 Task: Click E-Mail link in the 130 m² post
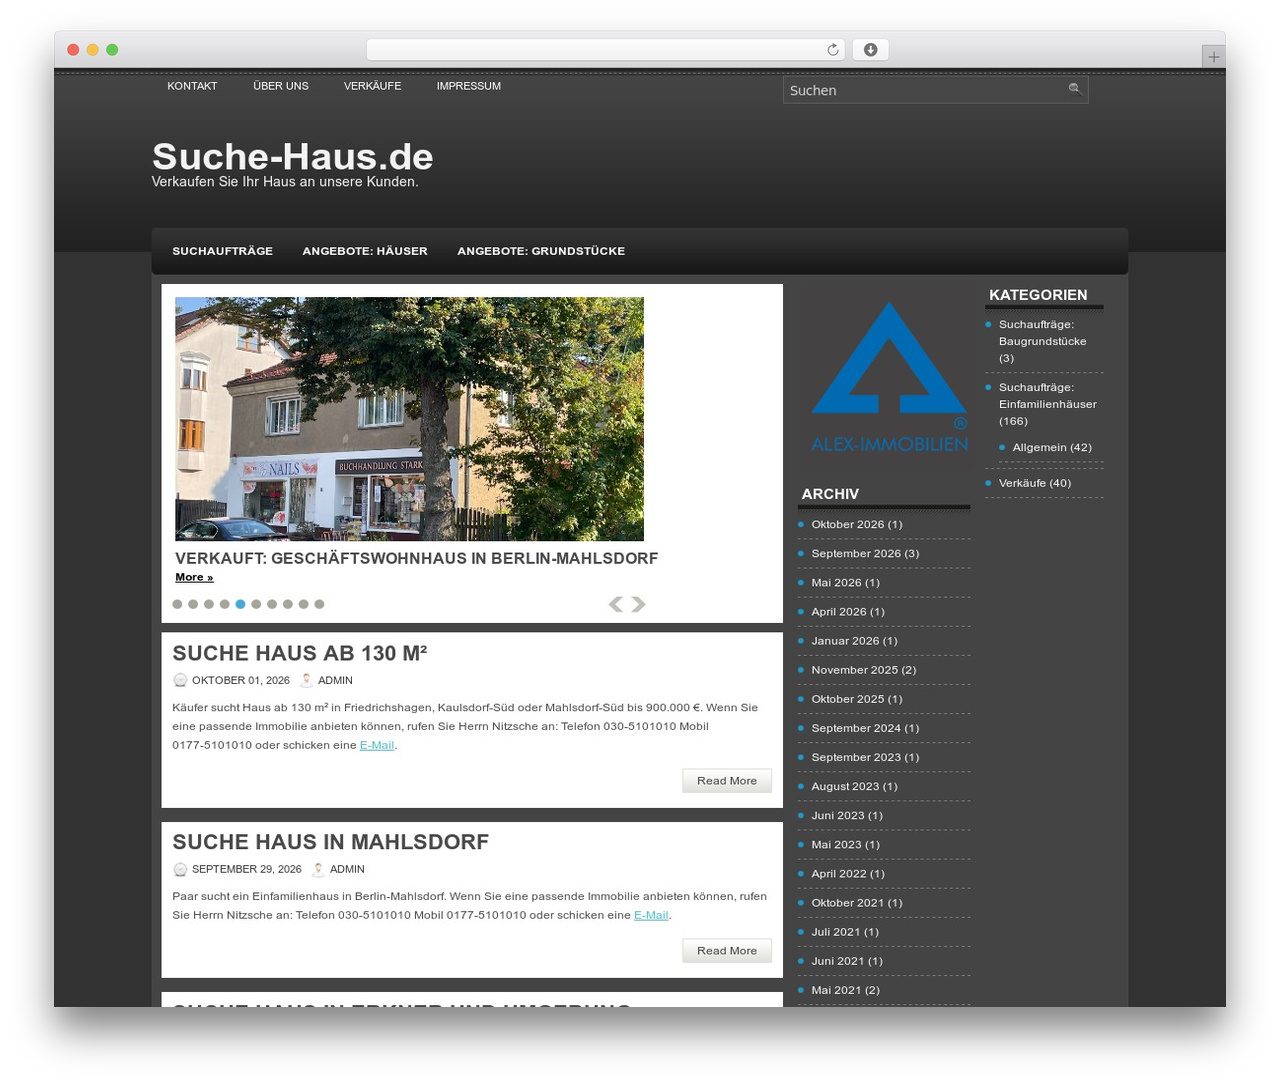(377, 745)
